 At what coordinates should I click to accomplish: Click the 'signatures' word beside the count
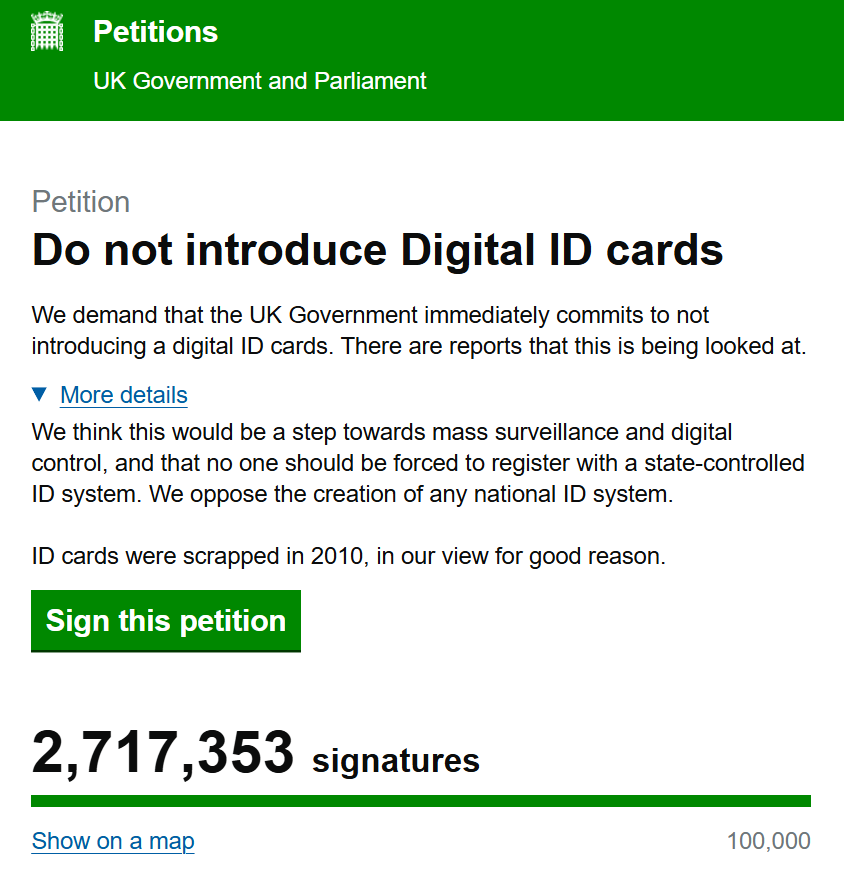coord(396,761)
